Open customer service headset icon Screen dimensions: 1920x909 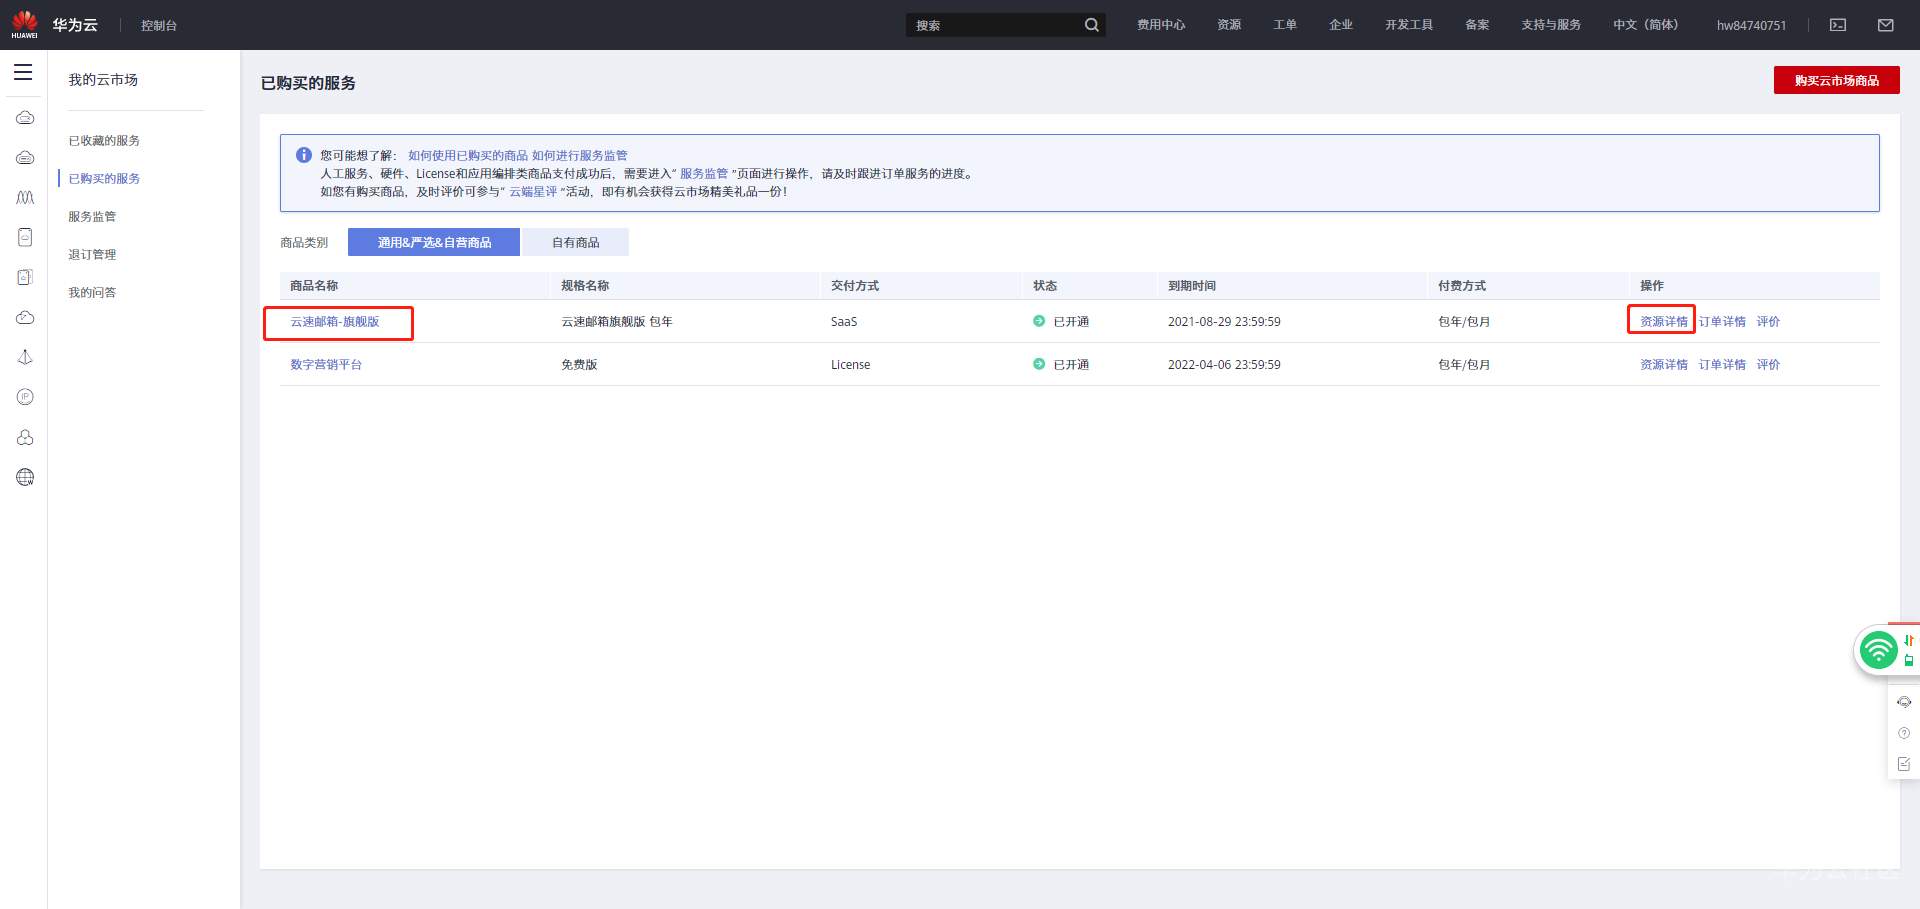[1904, 702]
